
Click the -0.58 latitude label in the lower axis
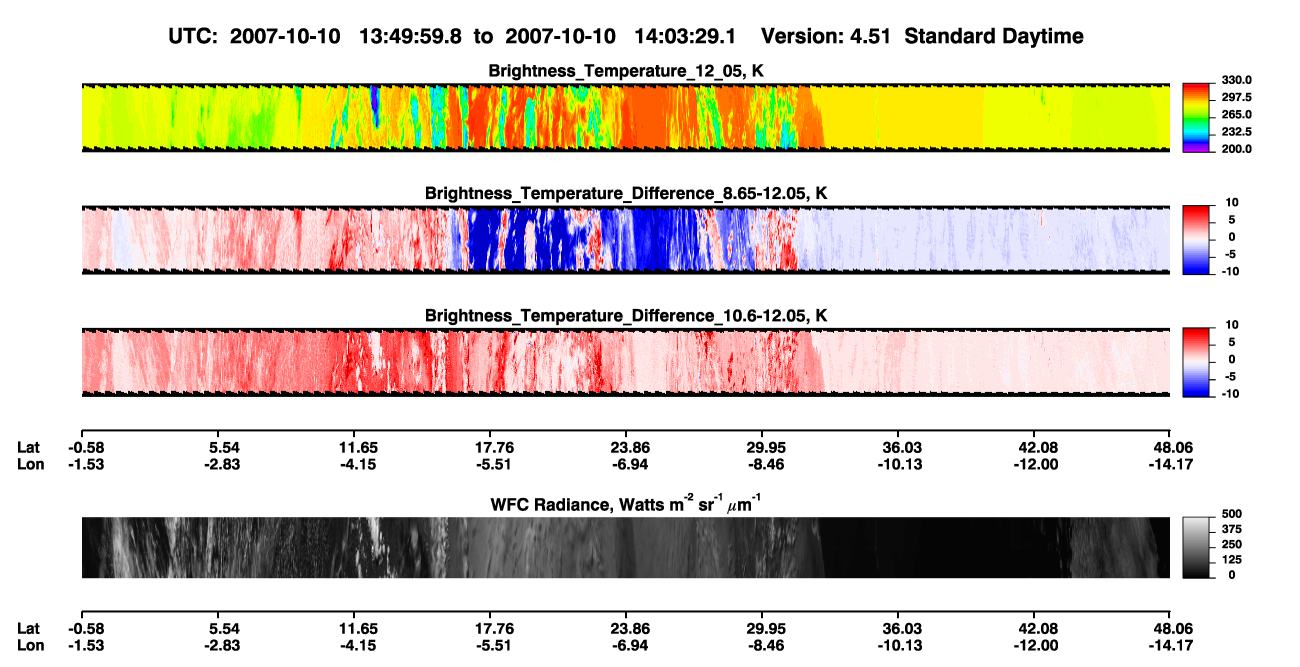[81, 628]
